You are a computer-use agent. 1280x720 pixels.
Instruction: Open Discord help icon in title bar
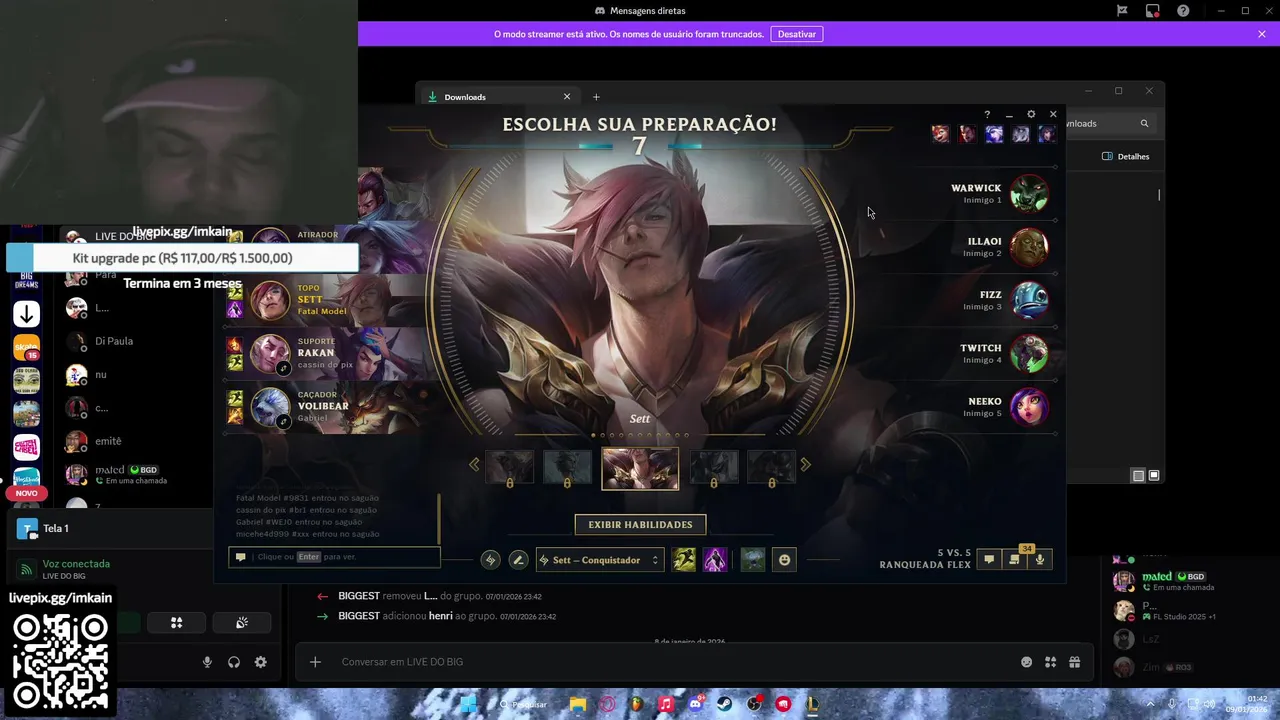point(1183,11)
